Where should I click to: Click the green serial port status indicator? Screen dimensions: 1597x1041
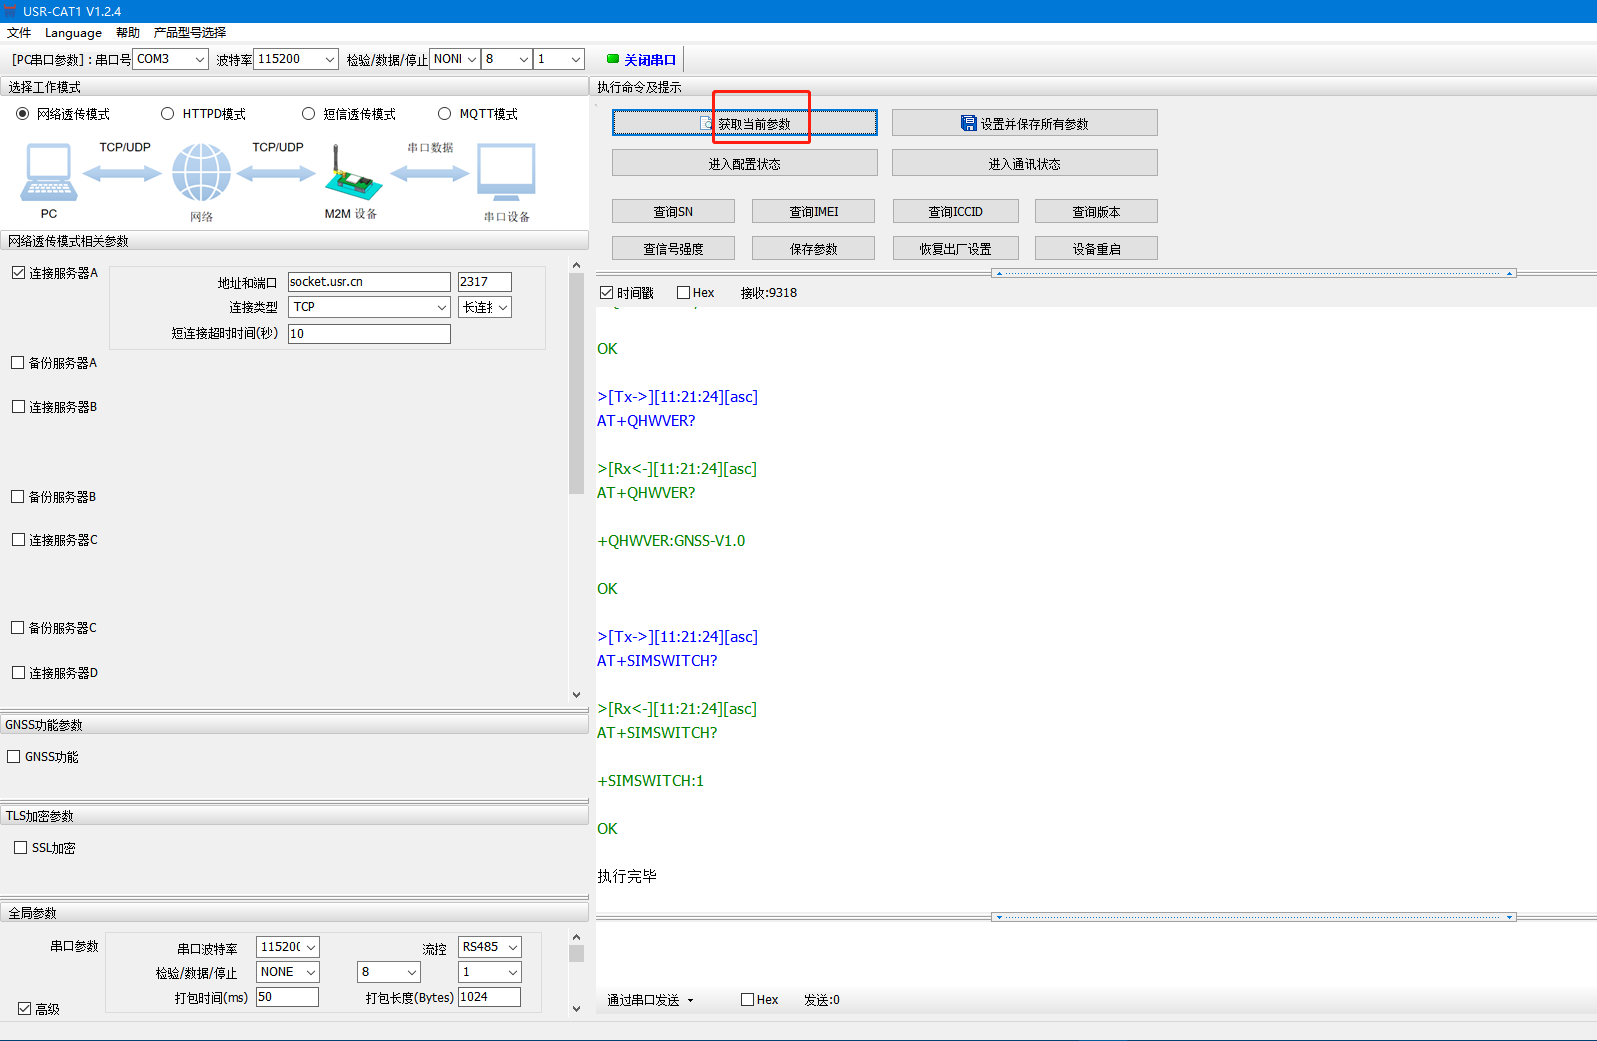612,59
